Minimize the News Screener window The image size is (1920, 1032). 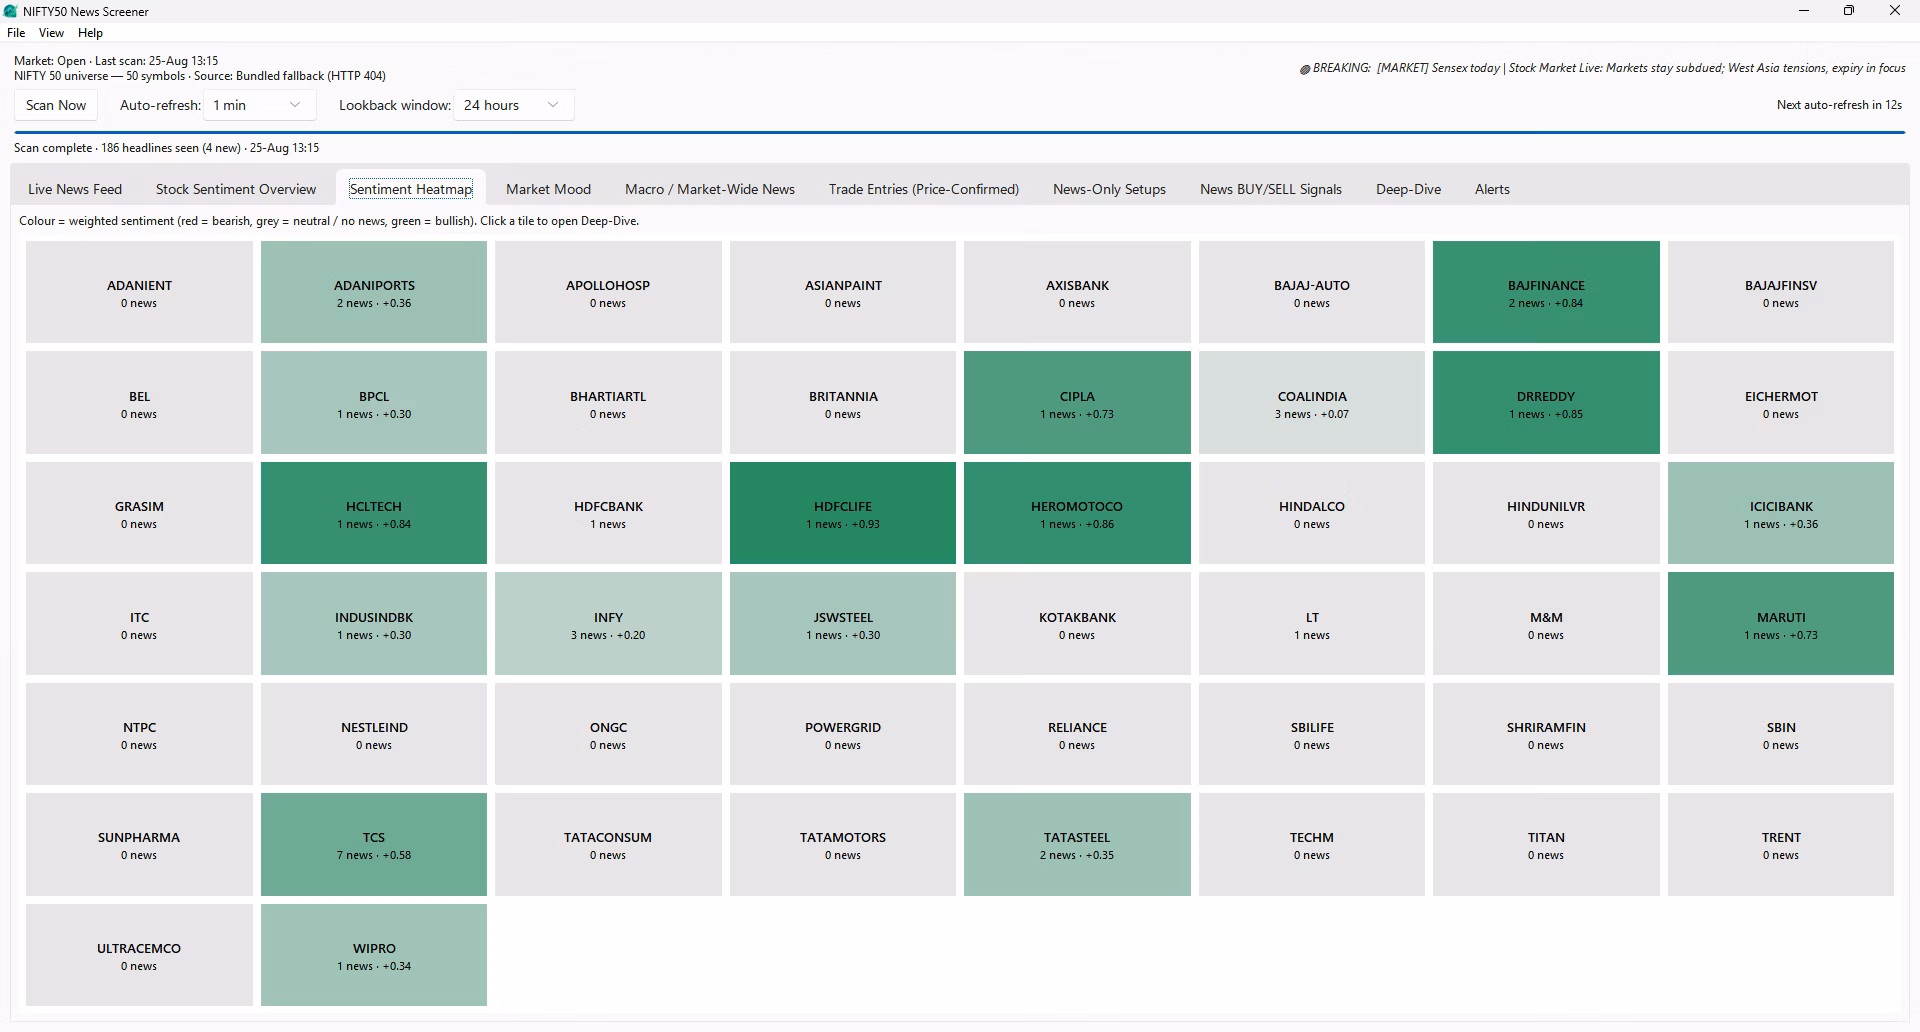(x=1804, y=11)
